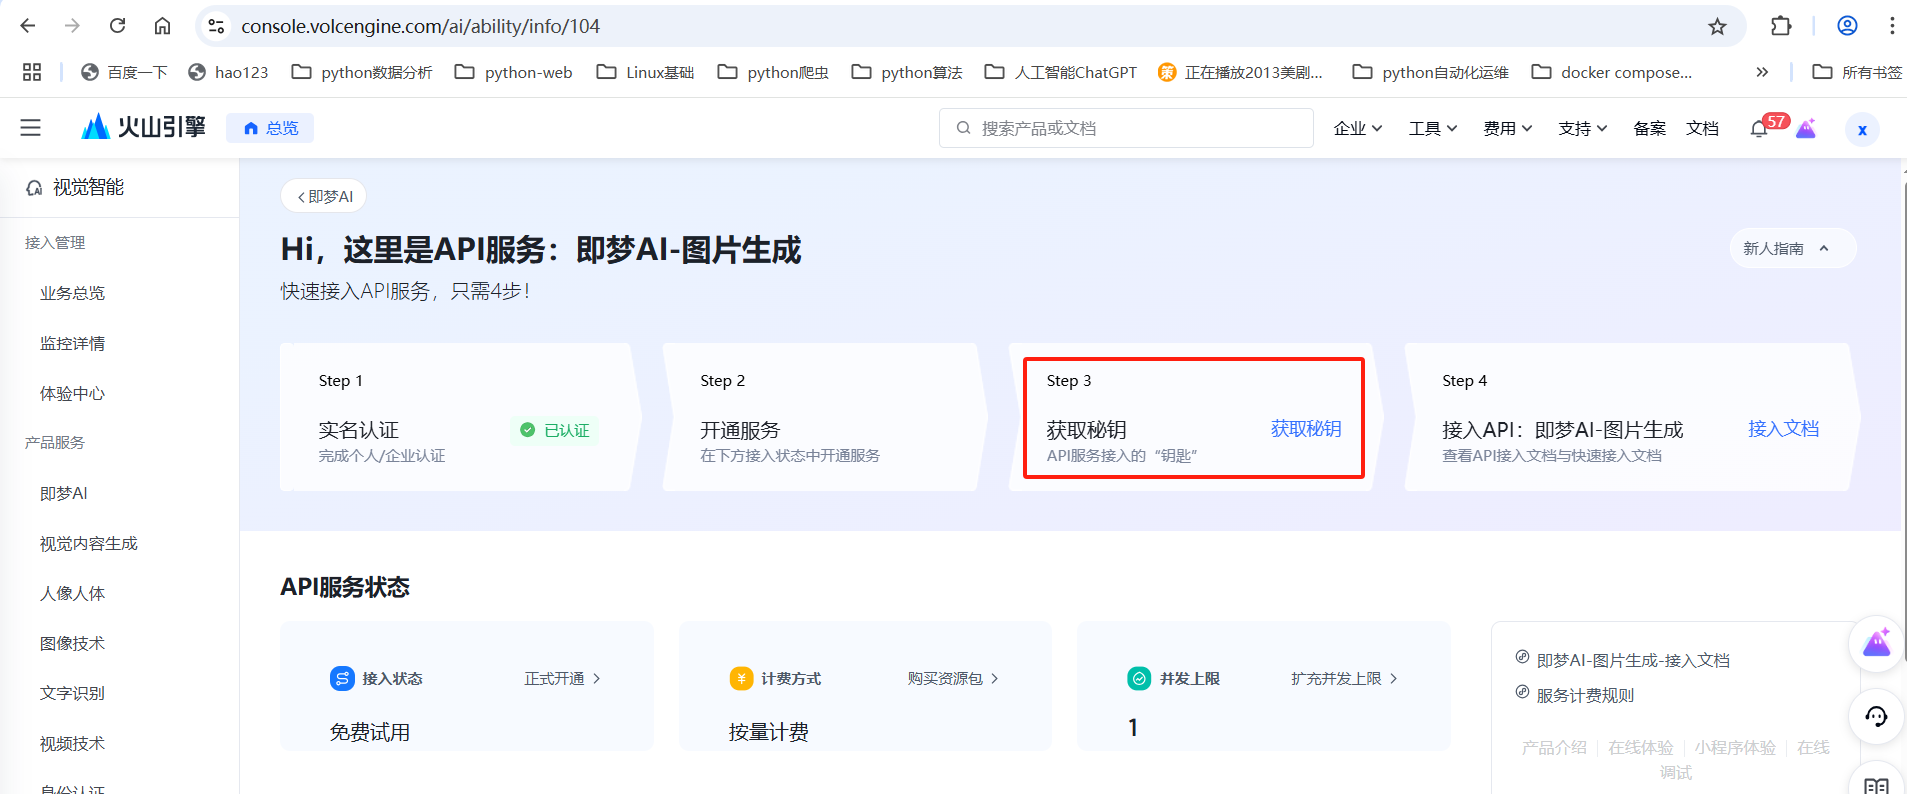Image resolution: width=1907 pixels, height=794 pixels.
Task: Bookmark this page with the star icon
Action: [x=1717, y=26]
